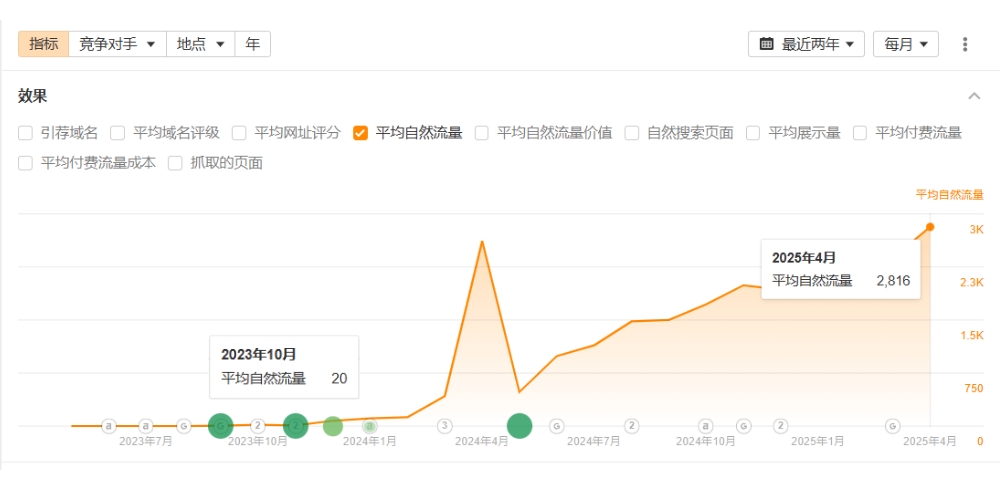Click the 3K axis value
1000x490 pixels.
[x=976, y=230]
